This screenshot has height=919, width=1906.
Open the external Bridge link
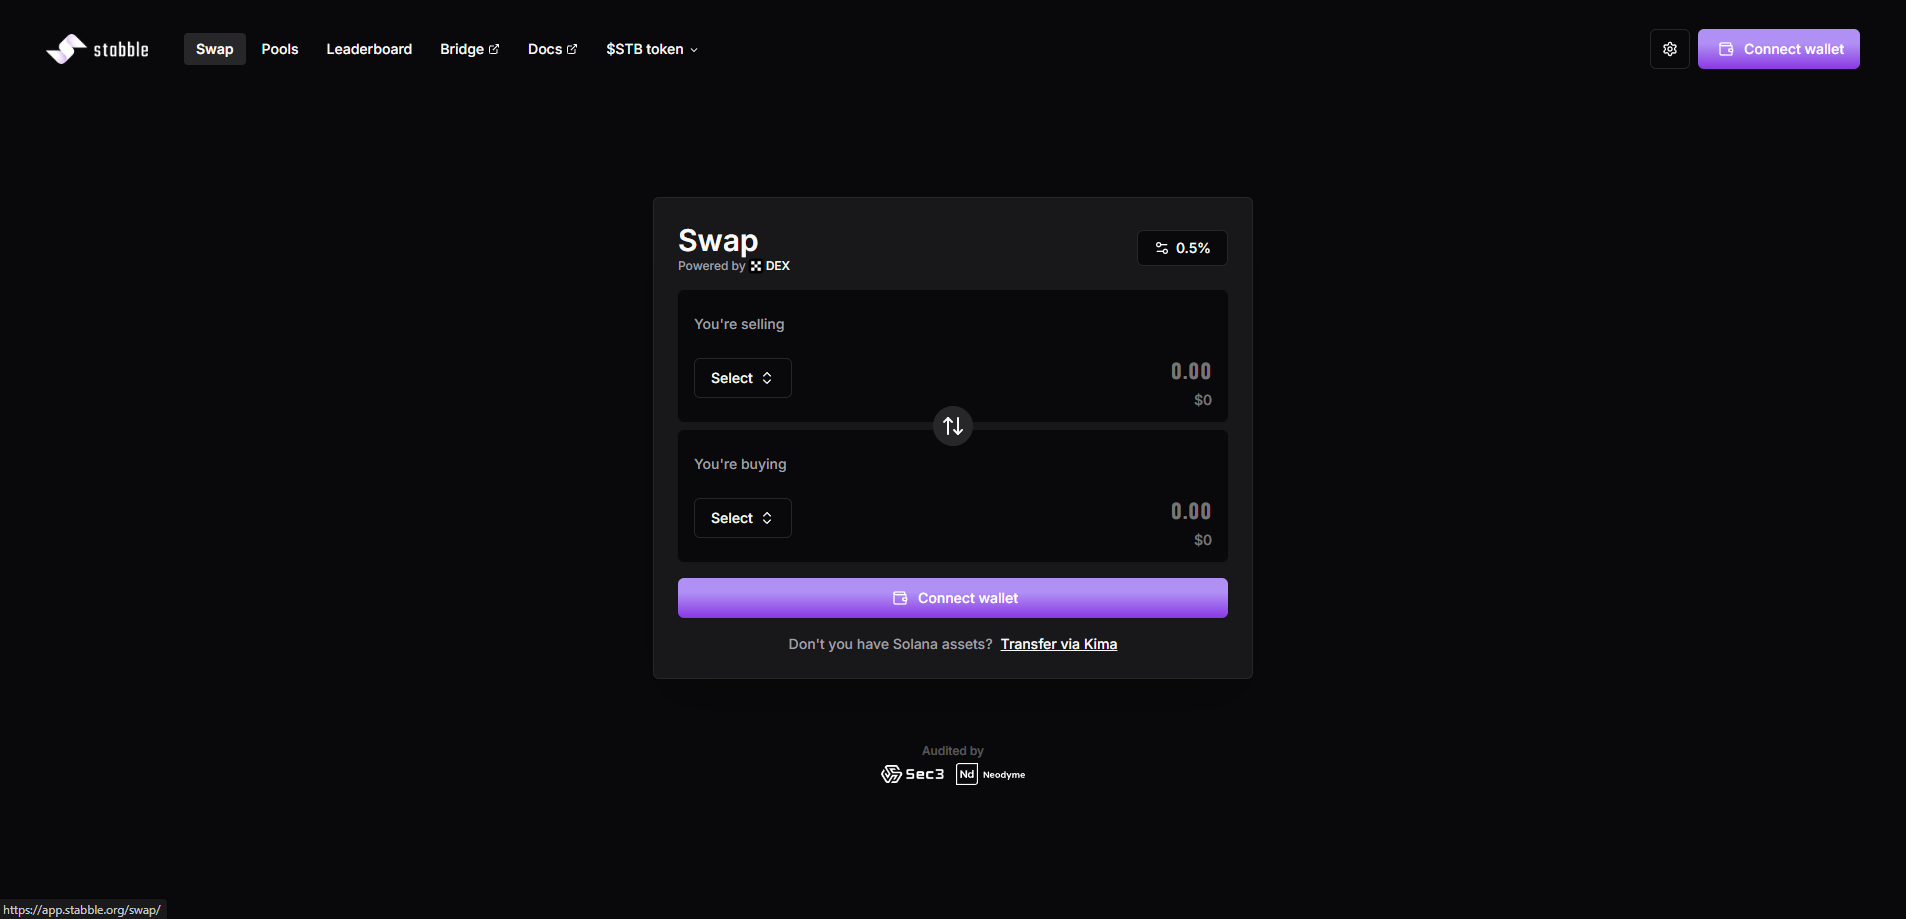[x=469, y=49]
